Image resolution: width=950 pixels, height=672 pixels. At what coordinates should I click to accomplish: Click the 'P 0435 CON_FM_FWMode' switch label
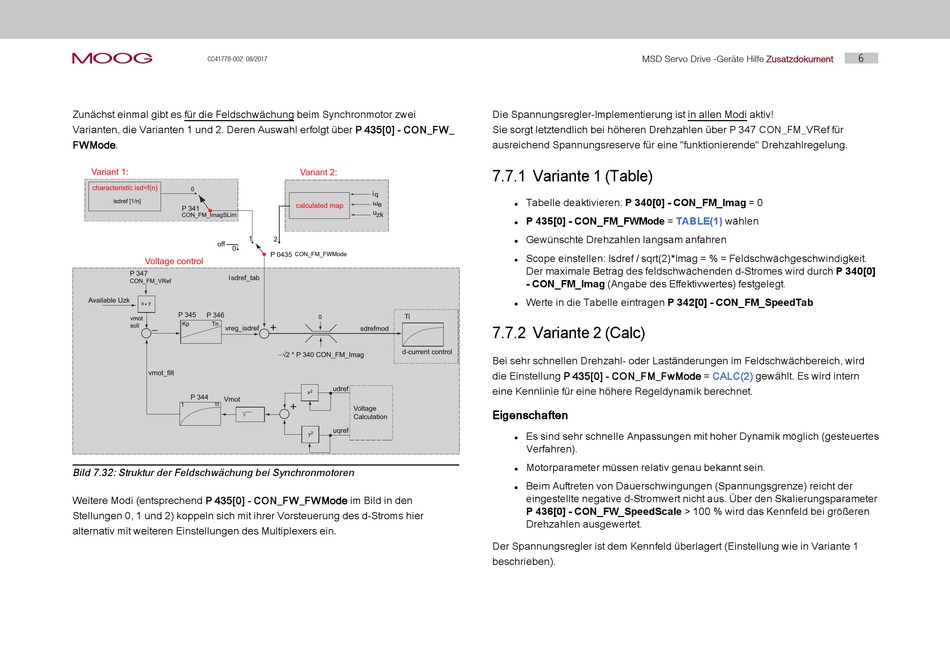(x=308, y=254)
